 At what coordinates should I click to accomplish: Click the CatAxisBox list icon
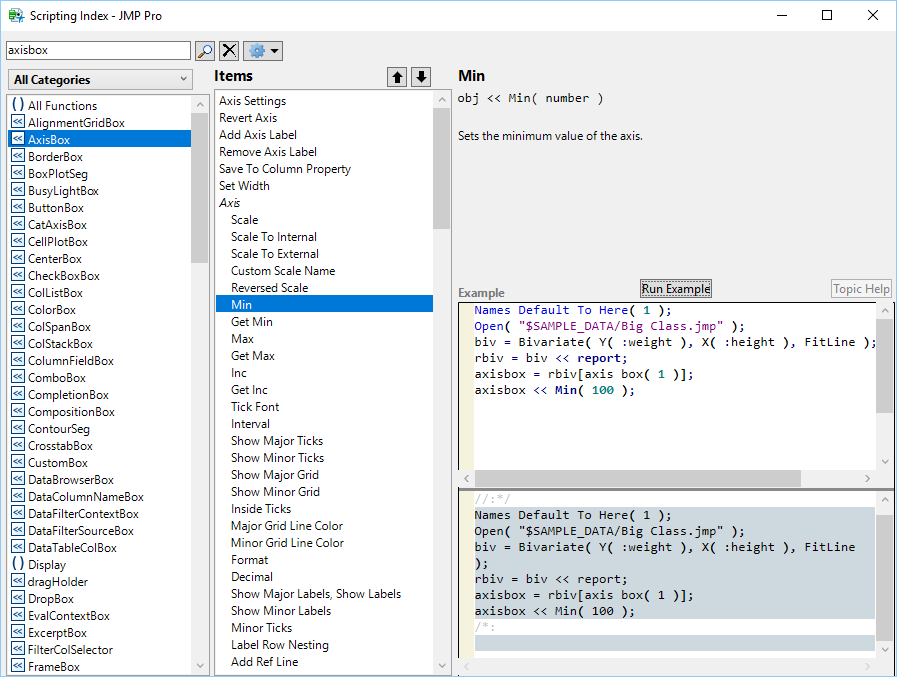tap(18, 224)
